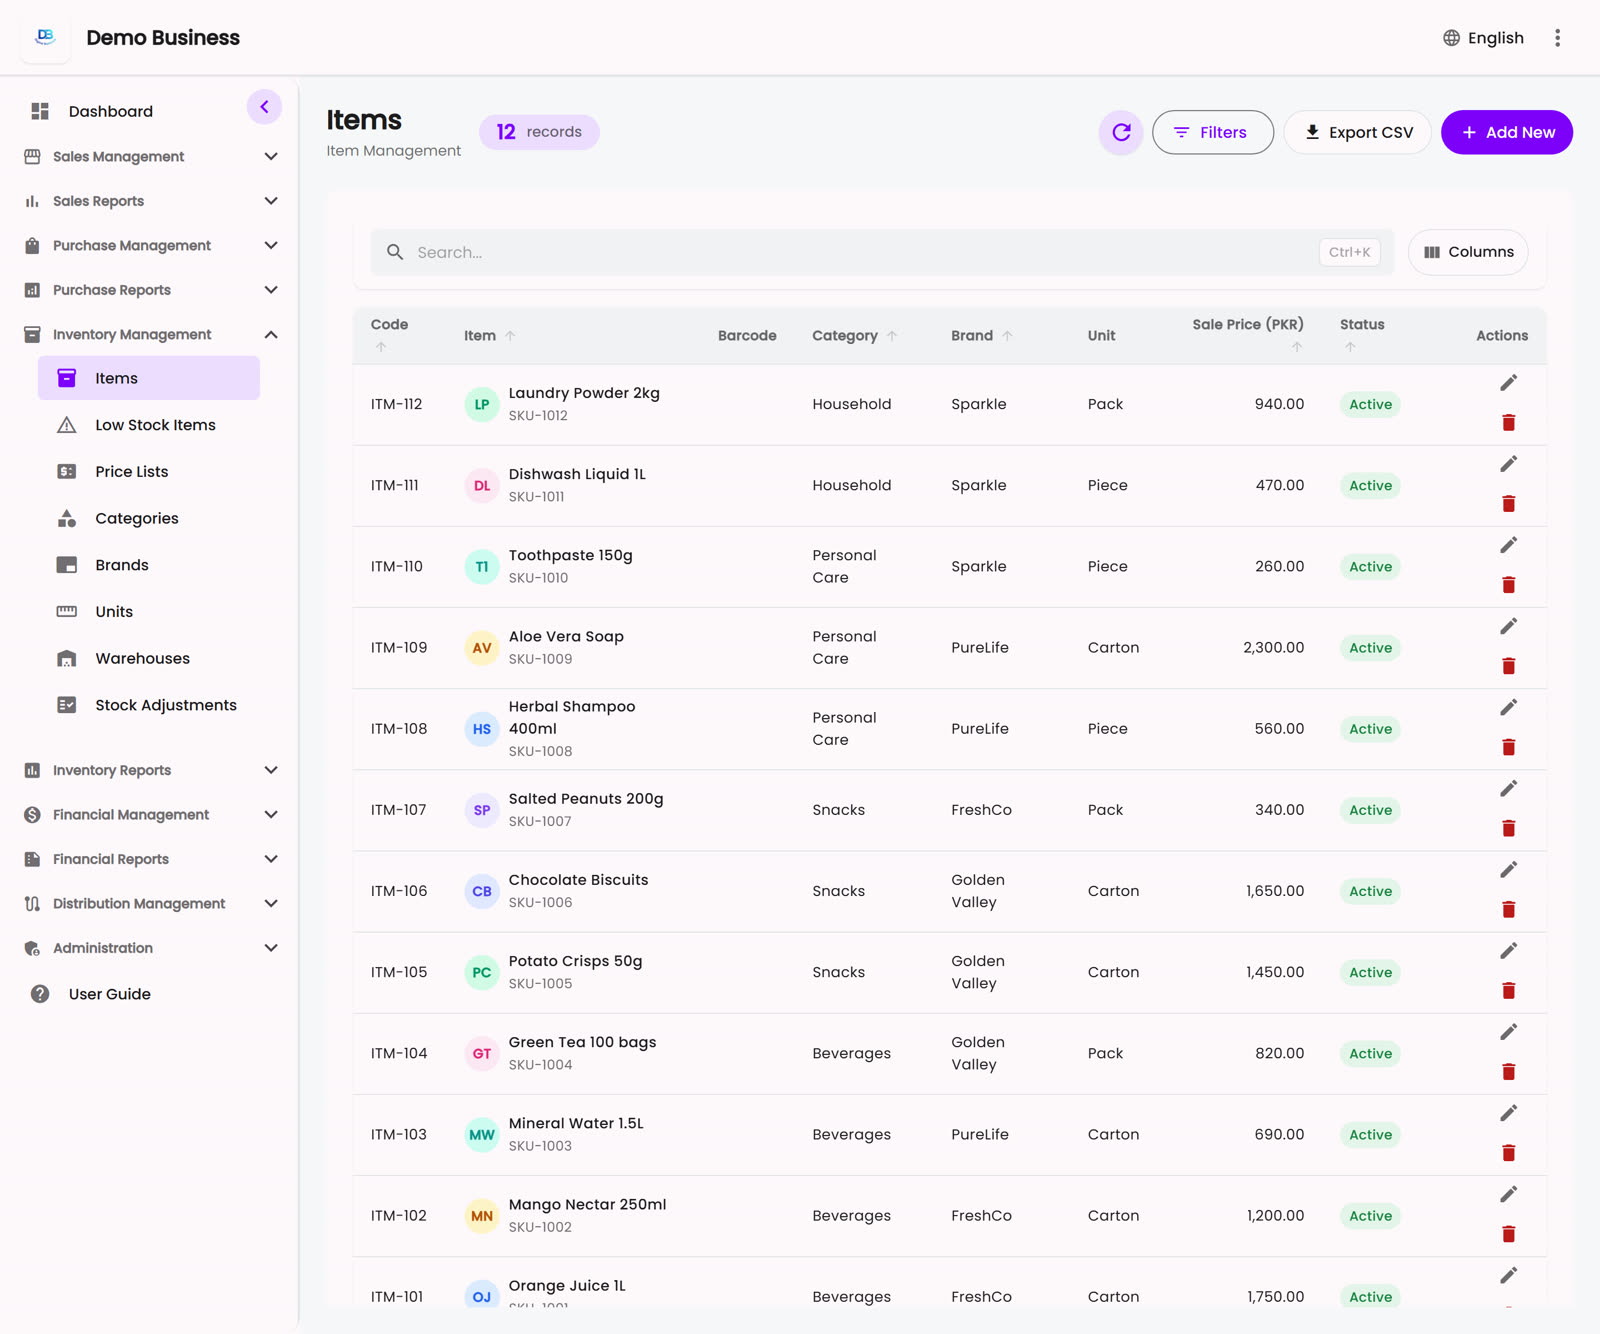Edit the Toothpaste 150g row
The width and height of the screenshot is (1600, 1334).
point(1508,545)
